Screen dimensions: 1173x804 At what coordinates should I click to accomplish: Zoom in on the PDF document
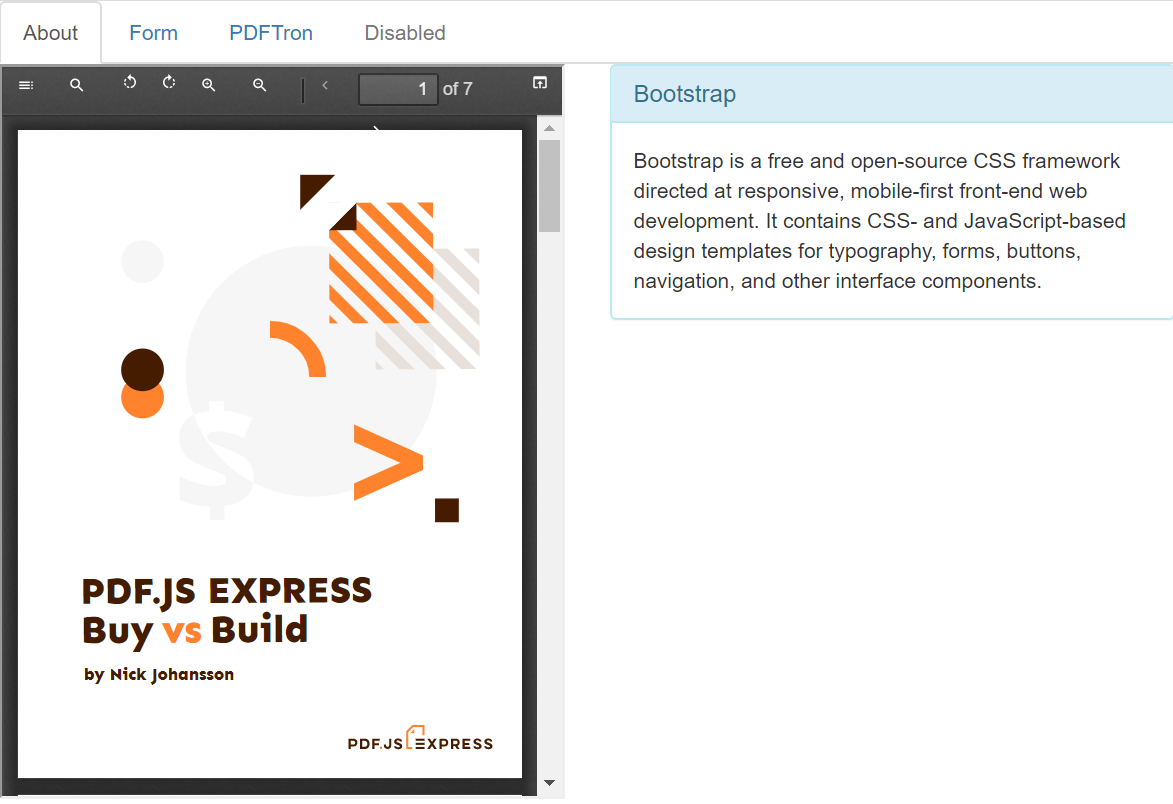tap(209, 85)
